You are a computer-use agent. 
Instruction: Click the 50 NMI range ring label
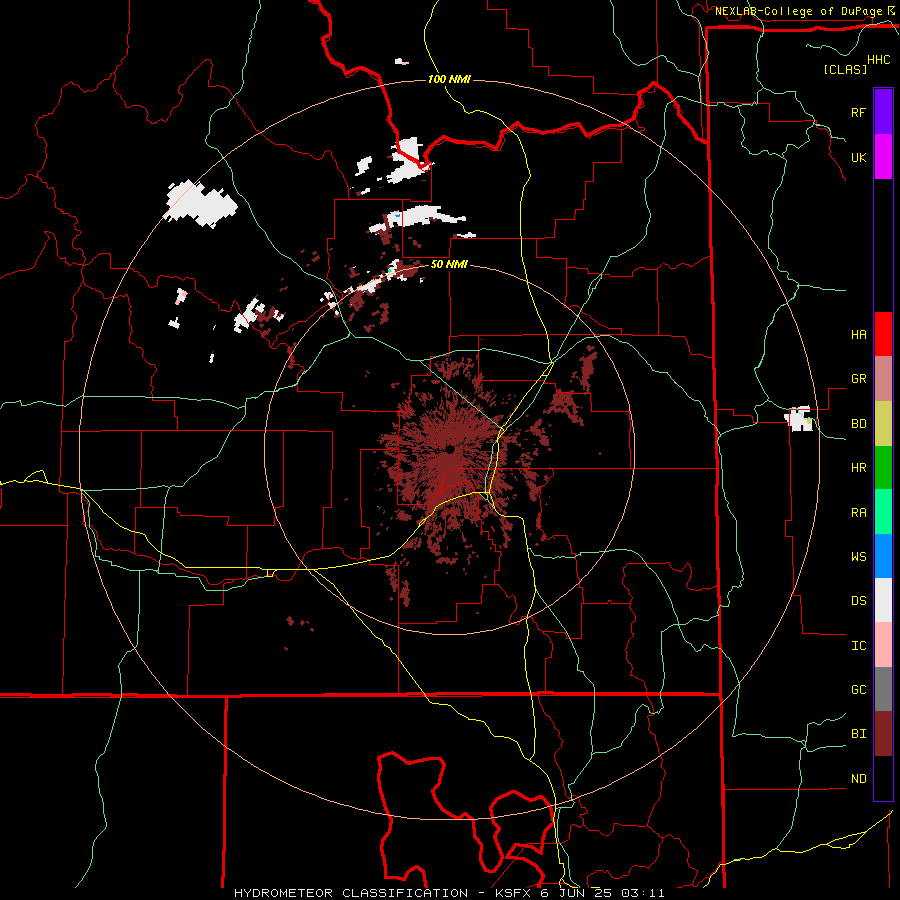(449, 264)
